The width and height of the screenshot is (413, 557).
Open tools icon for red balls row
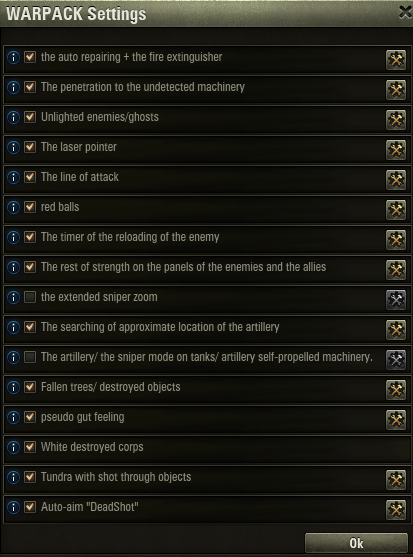coord(396,210)
